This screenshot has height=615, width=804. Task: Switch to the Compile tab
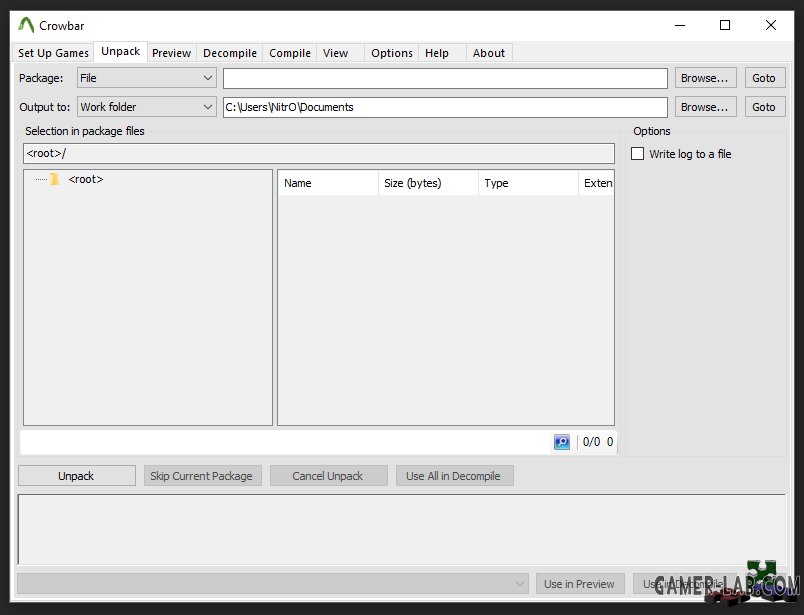(x=290, y=53)
